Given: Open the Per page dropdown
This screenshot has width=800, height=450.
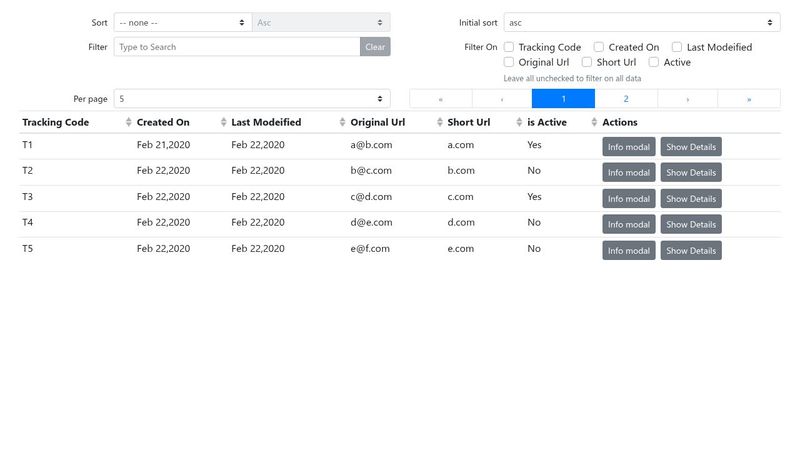Looking at the screenshot, I should (251, 99).
